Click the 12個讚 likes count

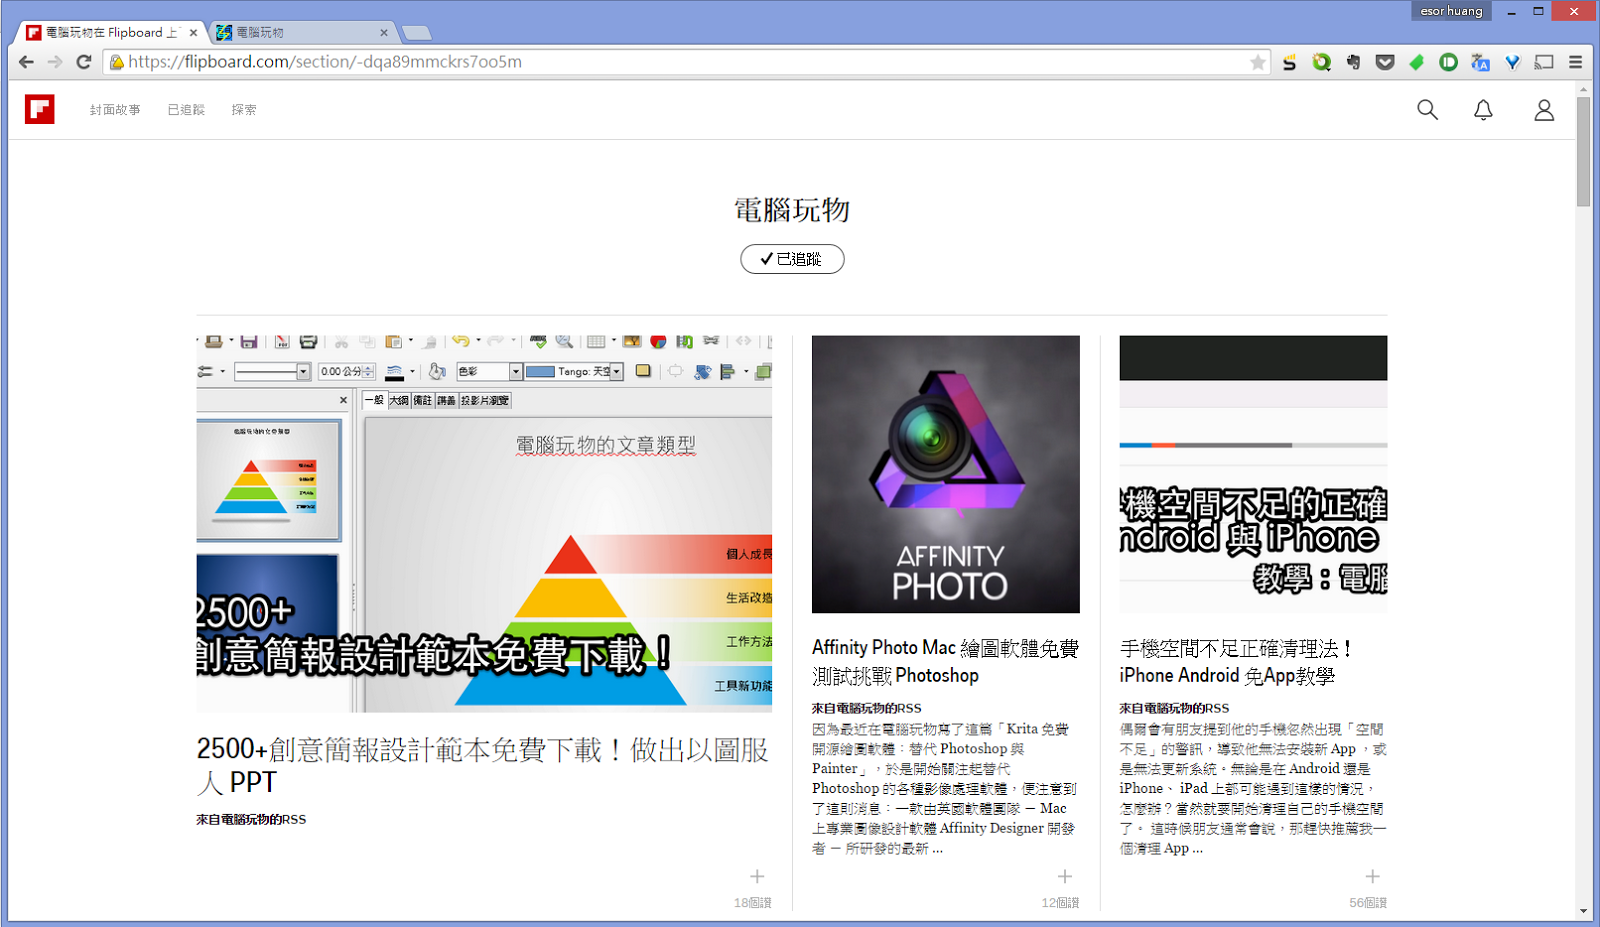point(1061,902)
